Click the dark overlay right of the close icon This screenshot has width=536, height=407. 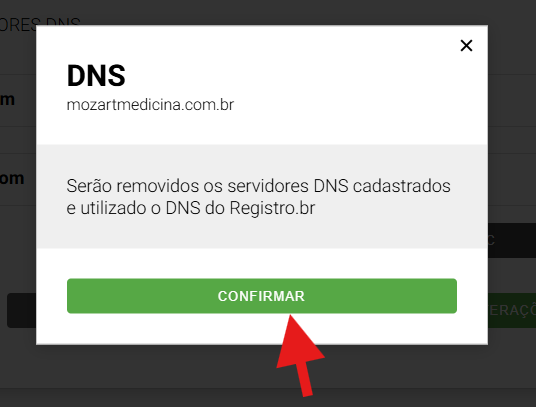(512, 45)
